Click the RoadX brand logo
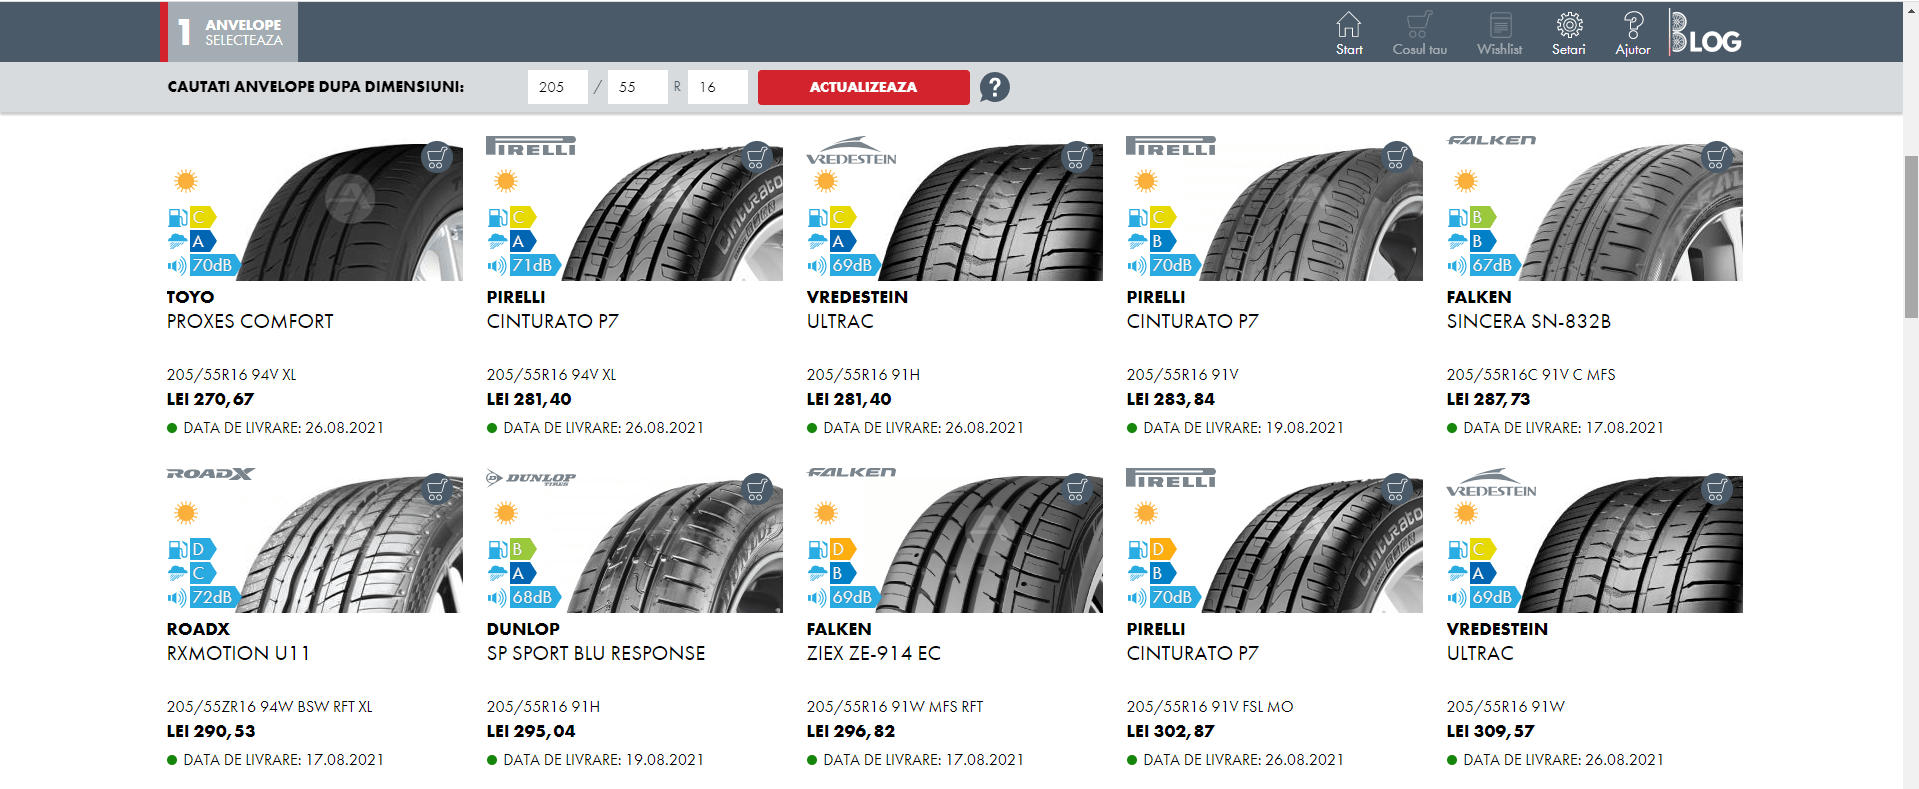This screenshot has width=1919, height=789. click(211, 474)
